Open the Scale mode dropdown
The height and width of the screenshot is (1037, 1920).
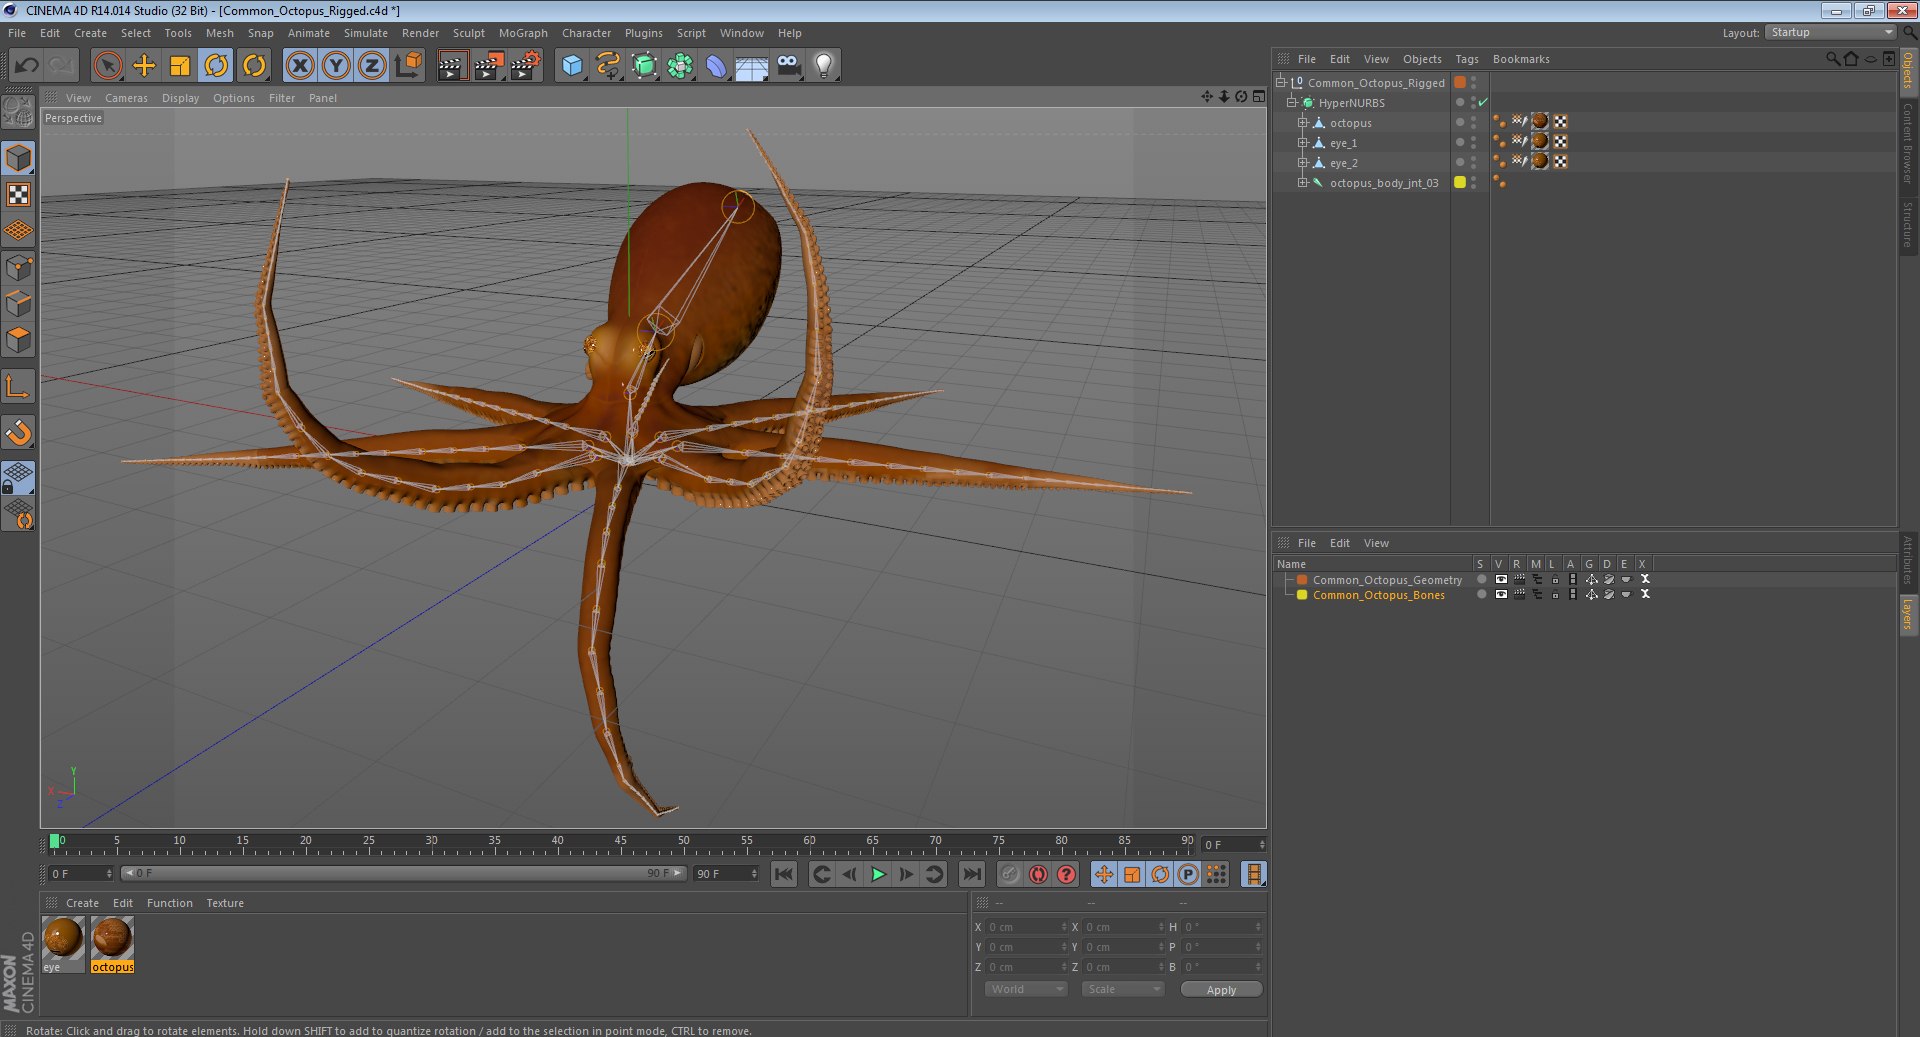pyautogui.click(x=1123, y=989)
